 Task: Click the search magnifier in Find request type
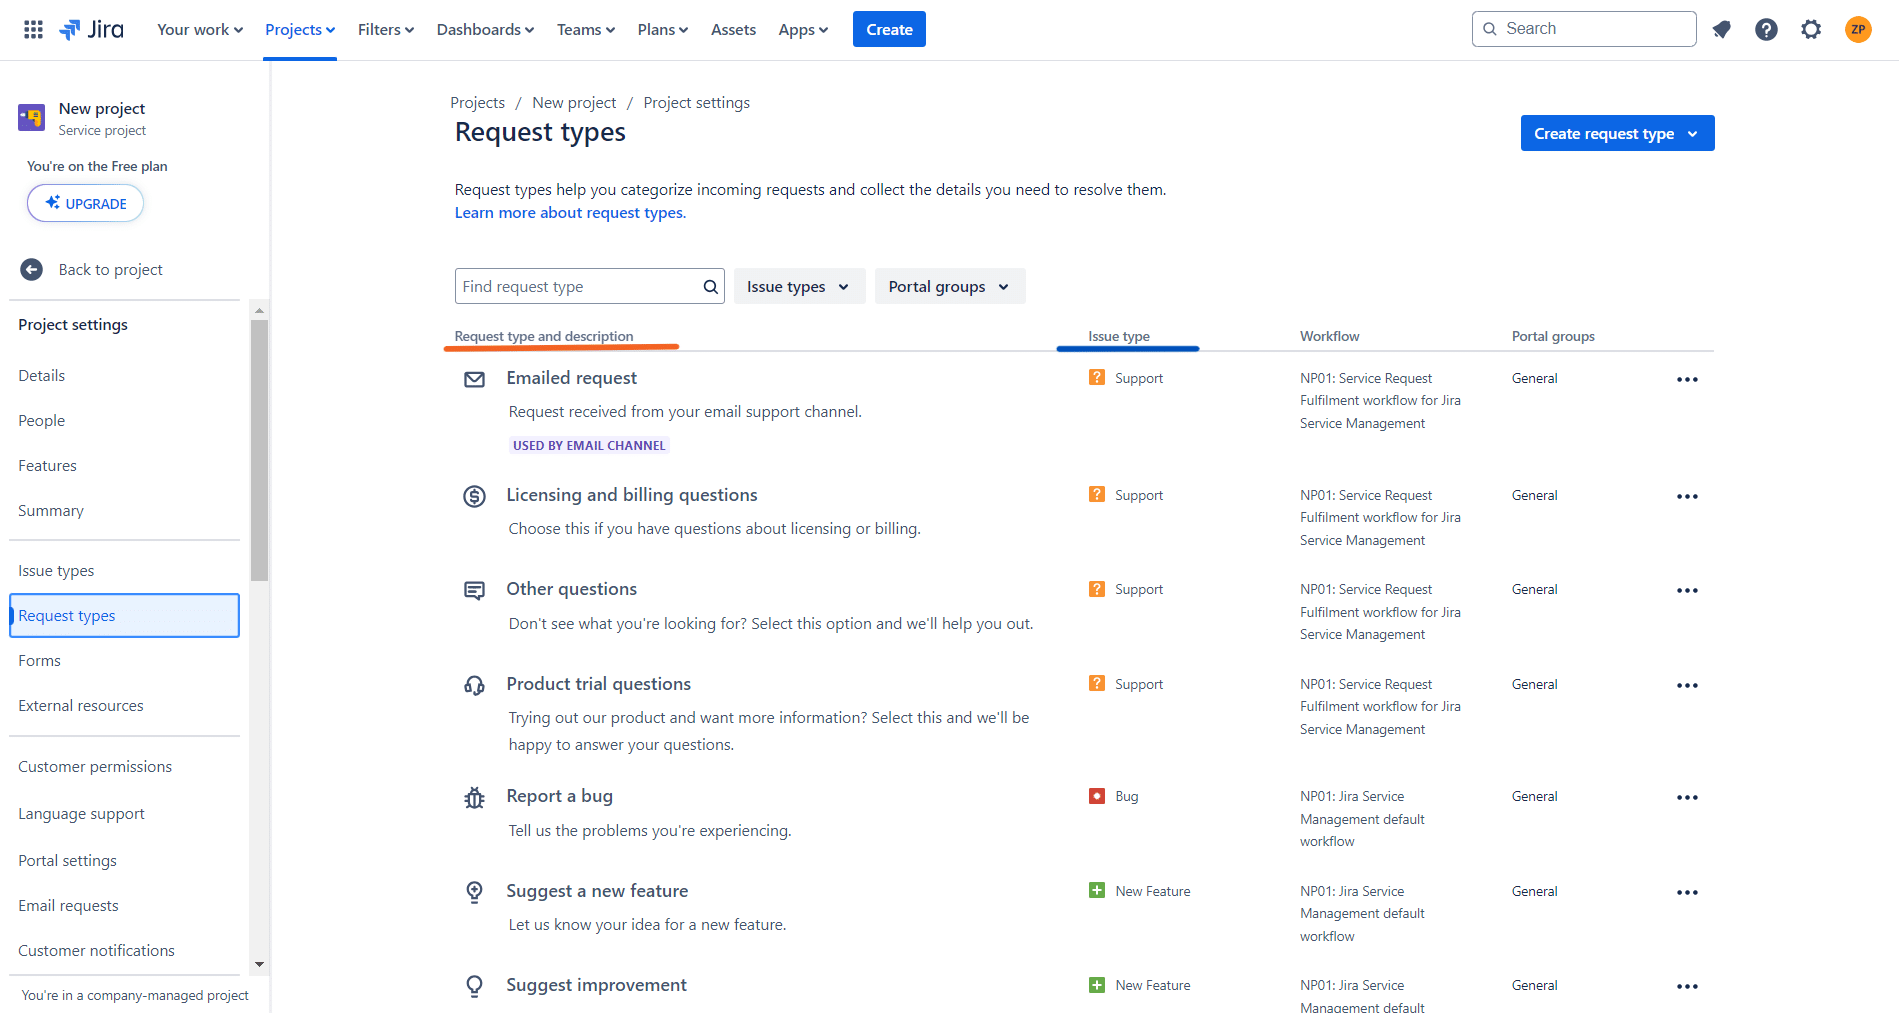(x=710, y=287)
